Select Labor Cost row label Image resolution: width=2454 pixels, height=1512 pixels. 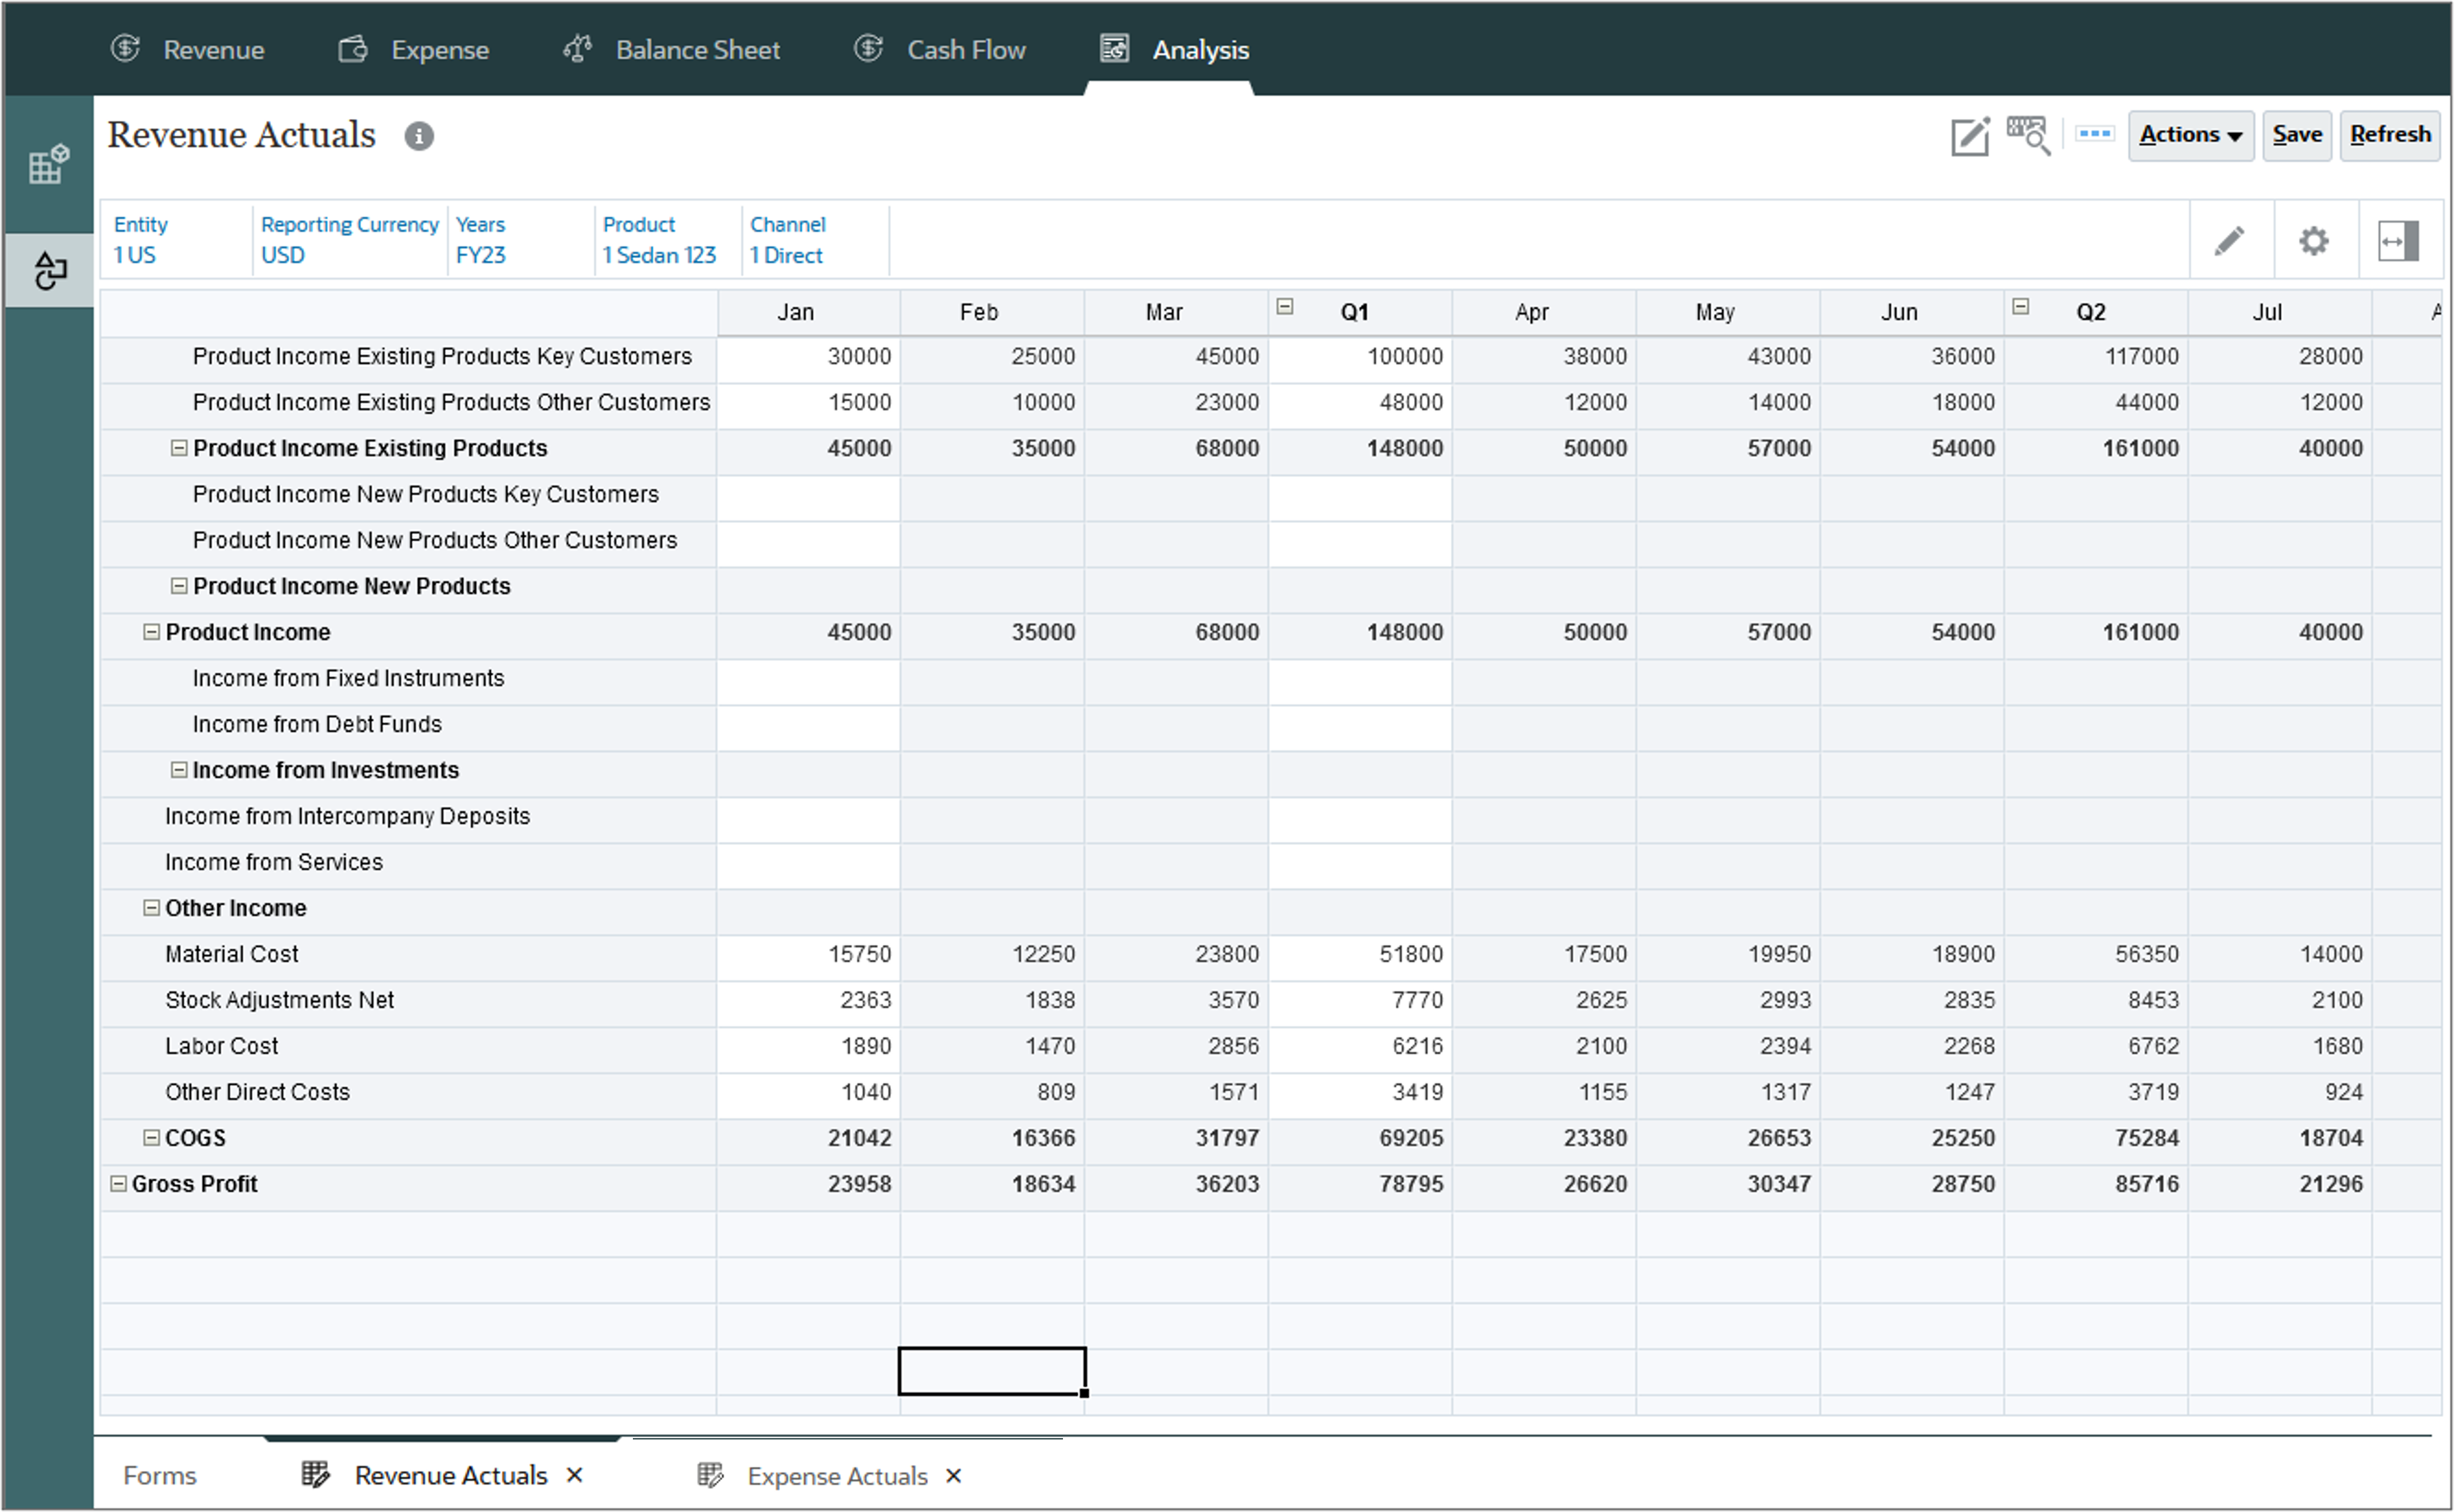point(221,1046)
